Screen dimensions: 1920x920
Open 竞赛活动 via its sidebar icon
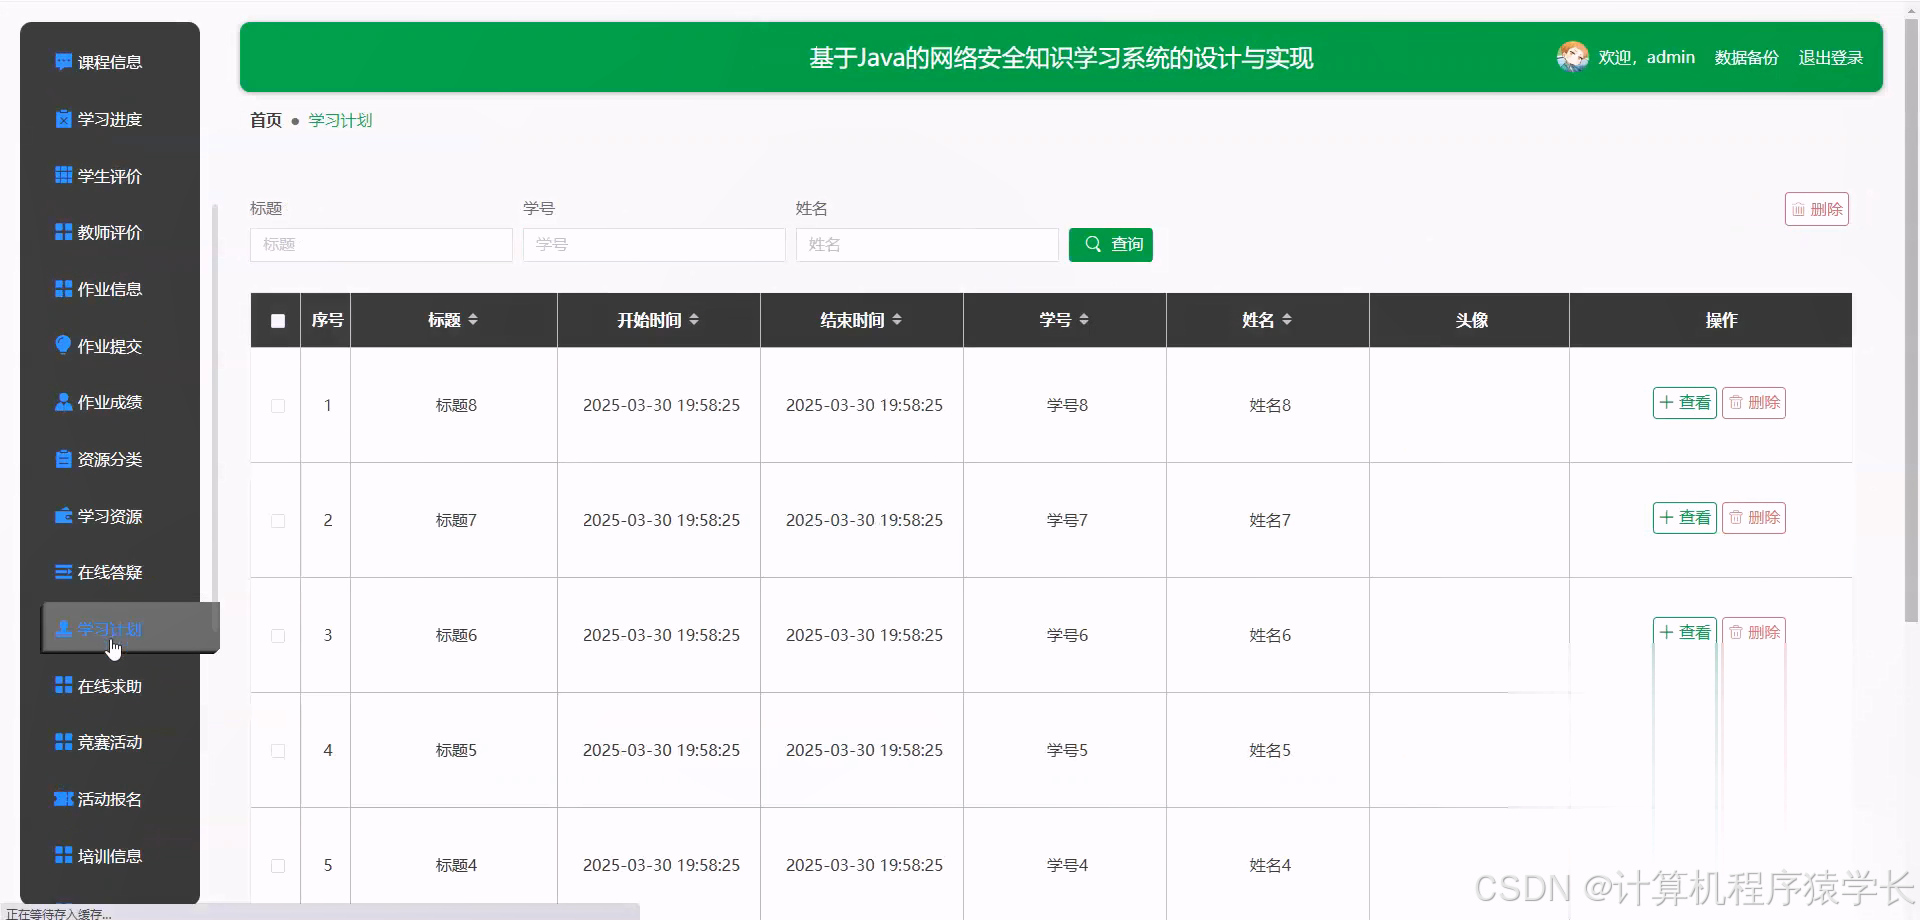click(62, 741)
